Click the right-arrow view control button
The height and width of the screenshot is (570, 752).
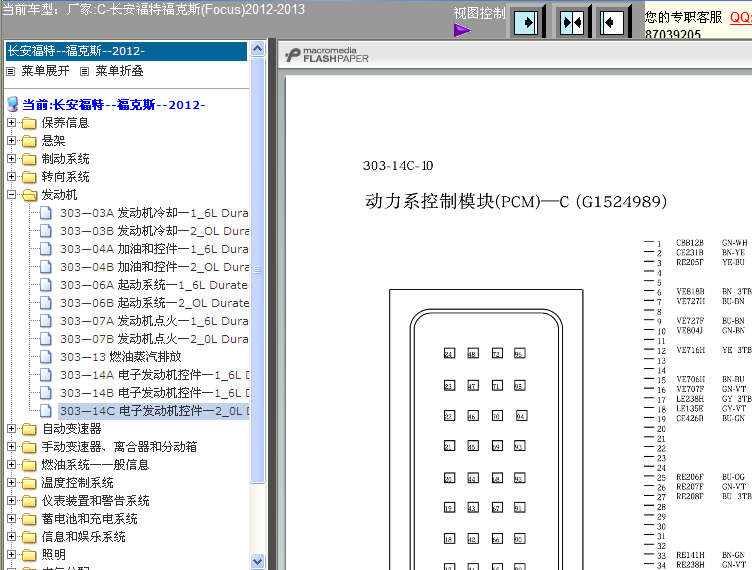point(526,22)
